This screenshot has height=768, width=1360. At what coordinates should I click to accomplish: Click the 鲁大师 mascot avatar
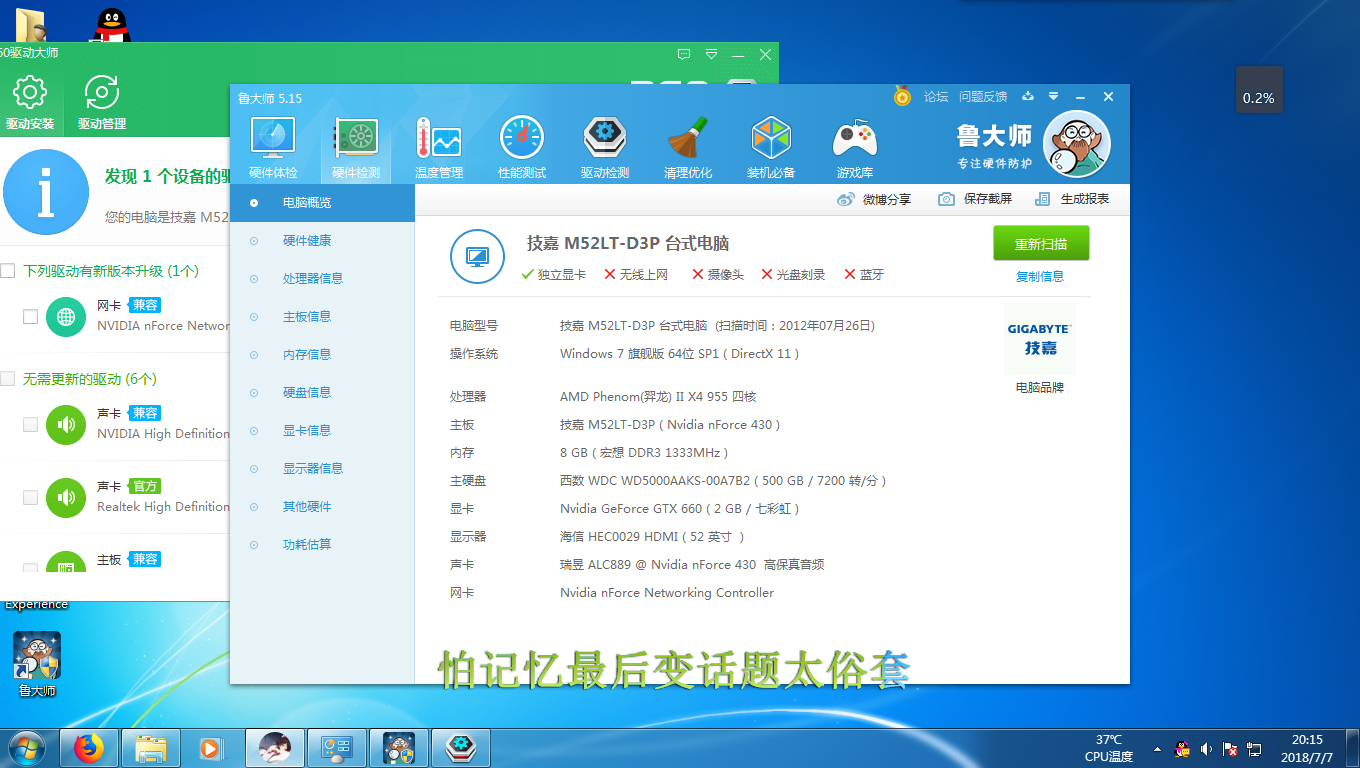(1076, 144)
